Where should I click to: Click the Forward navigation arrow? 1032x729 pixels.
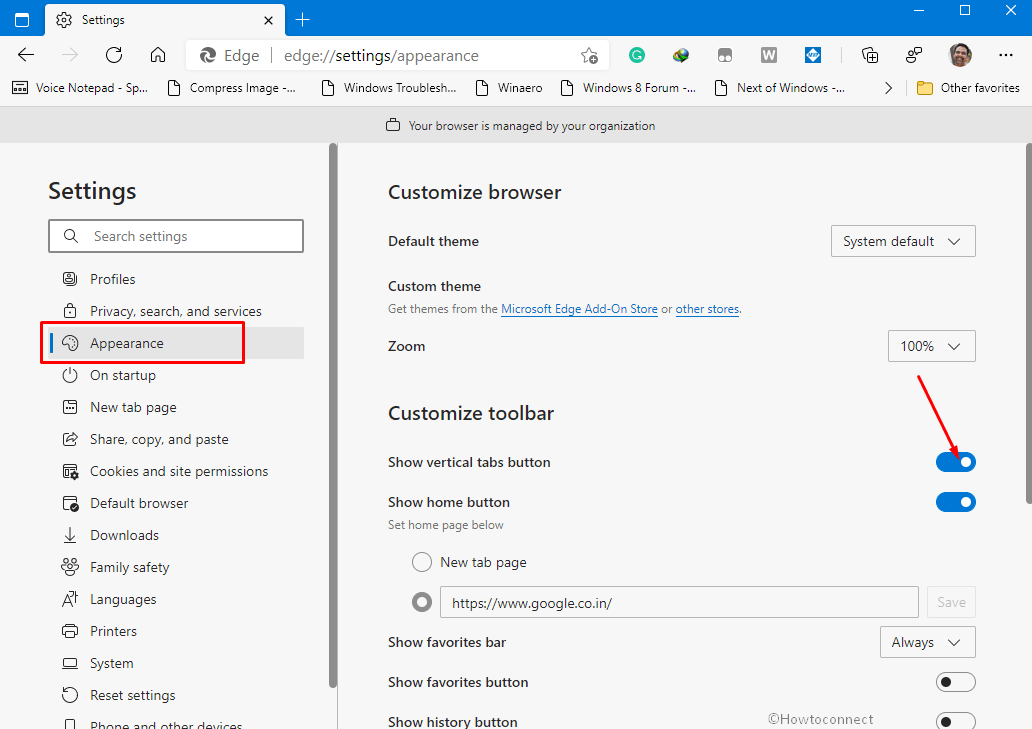click(70, 55)
